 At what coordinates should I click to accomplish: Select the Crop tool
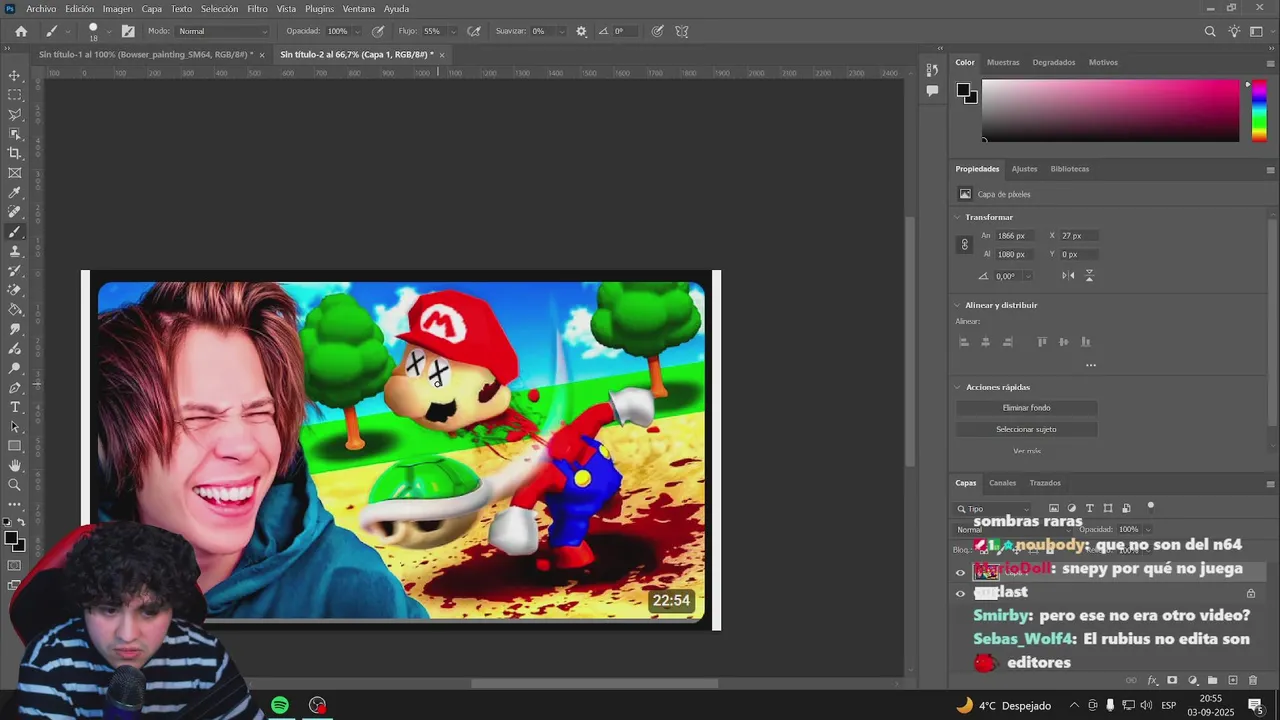click(15, 153)
